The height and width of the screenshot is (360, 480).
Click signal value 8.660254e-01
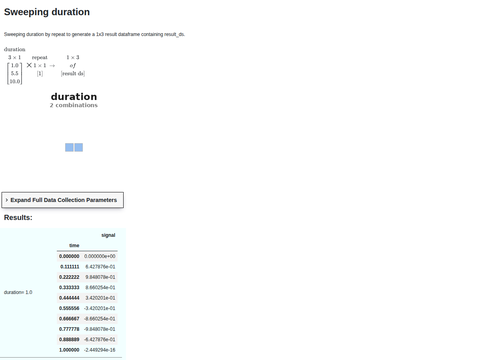point(100,287)
